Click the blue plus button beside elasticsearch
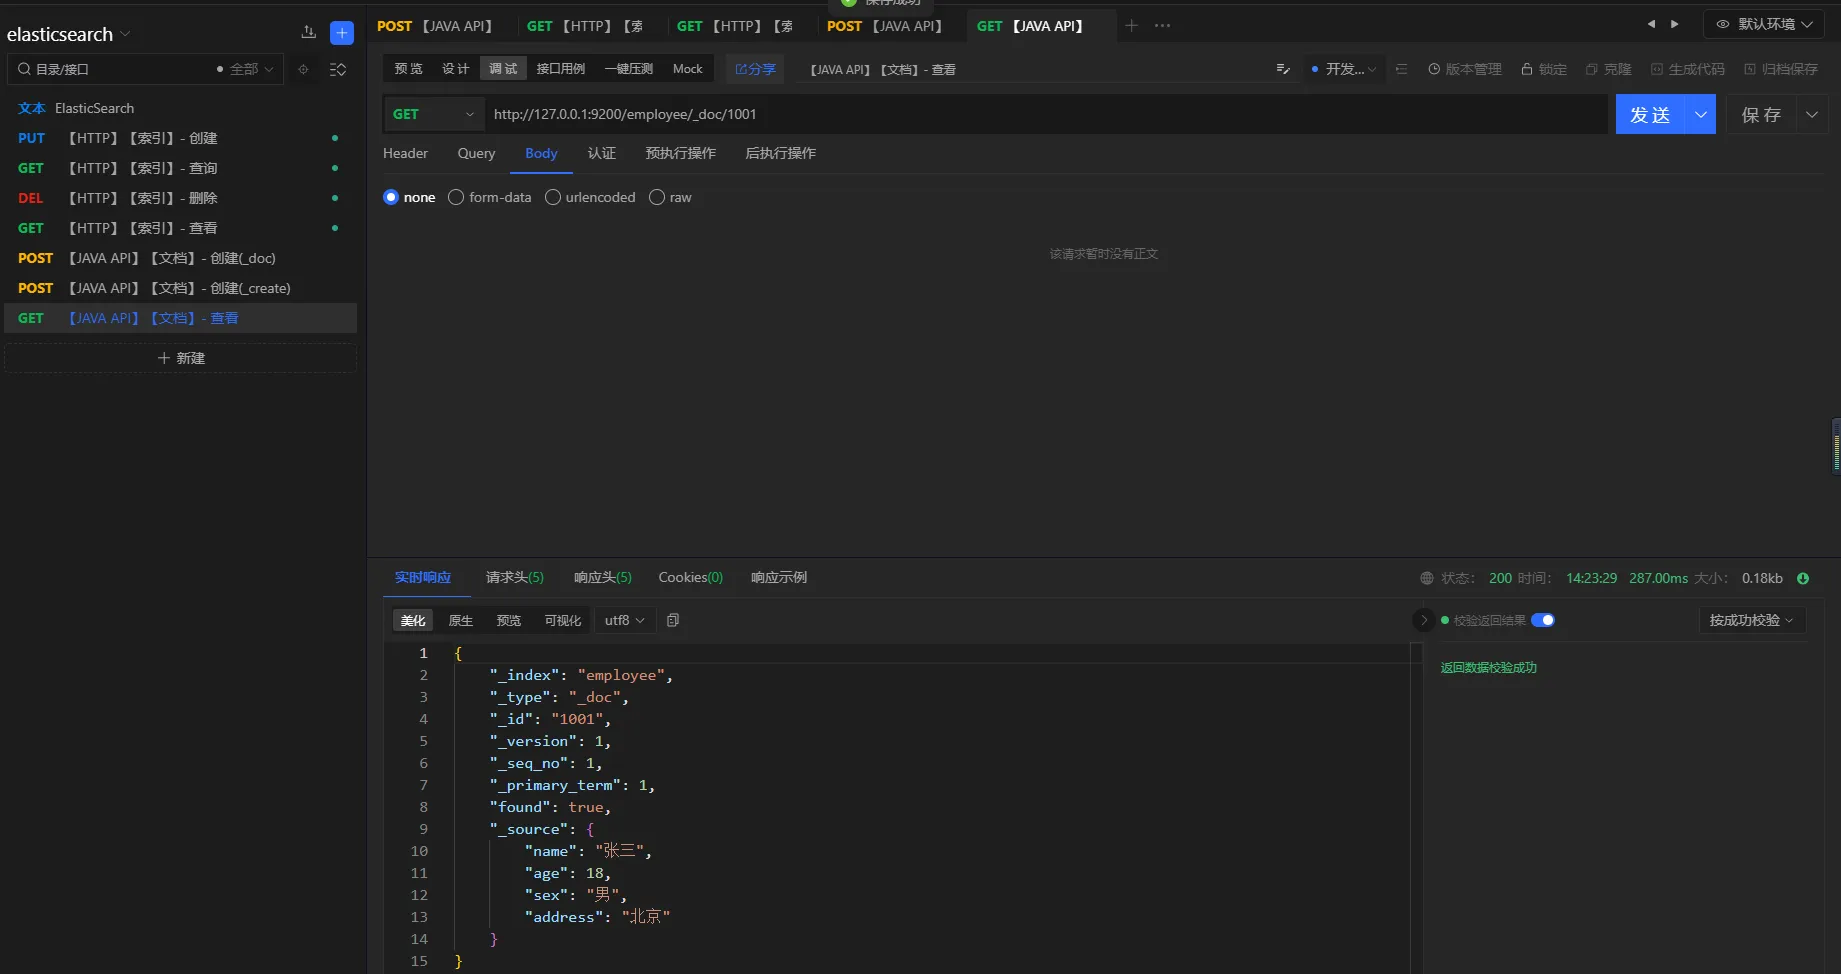 coord(342,33)
